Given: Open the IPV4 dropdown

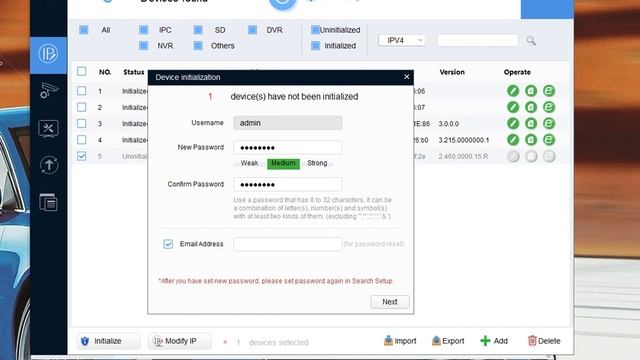Looking at the screenshot, I should click(x=402, y=40).
